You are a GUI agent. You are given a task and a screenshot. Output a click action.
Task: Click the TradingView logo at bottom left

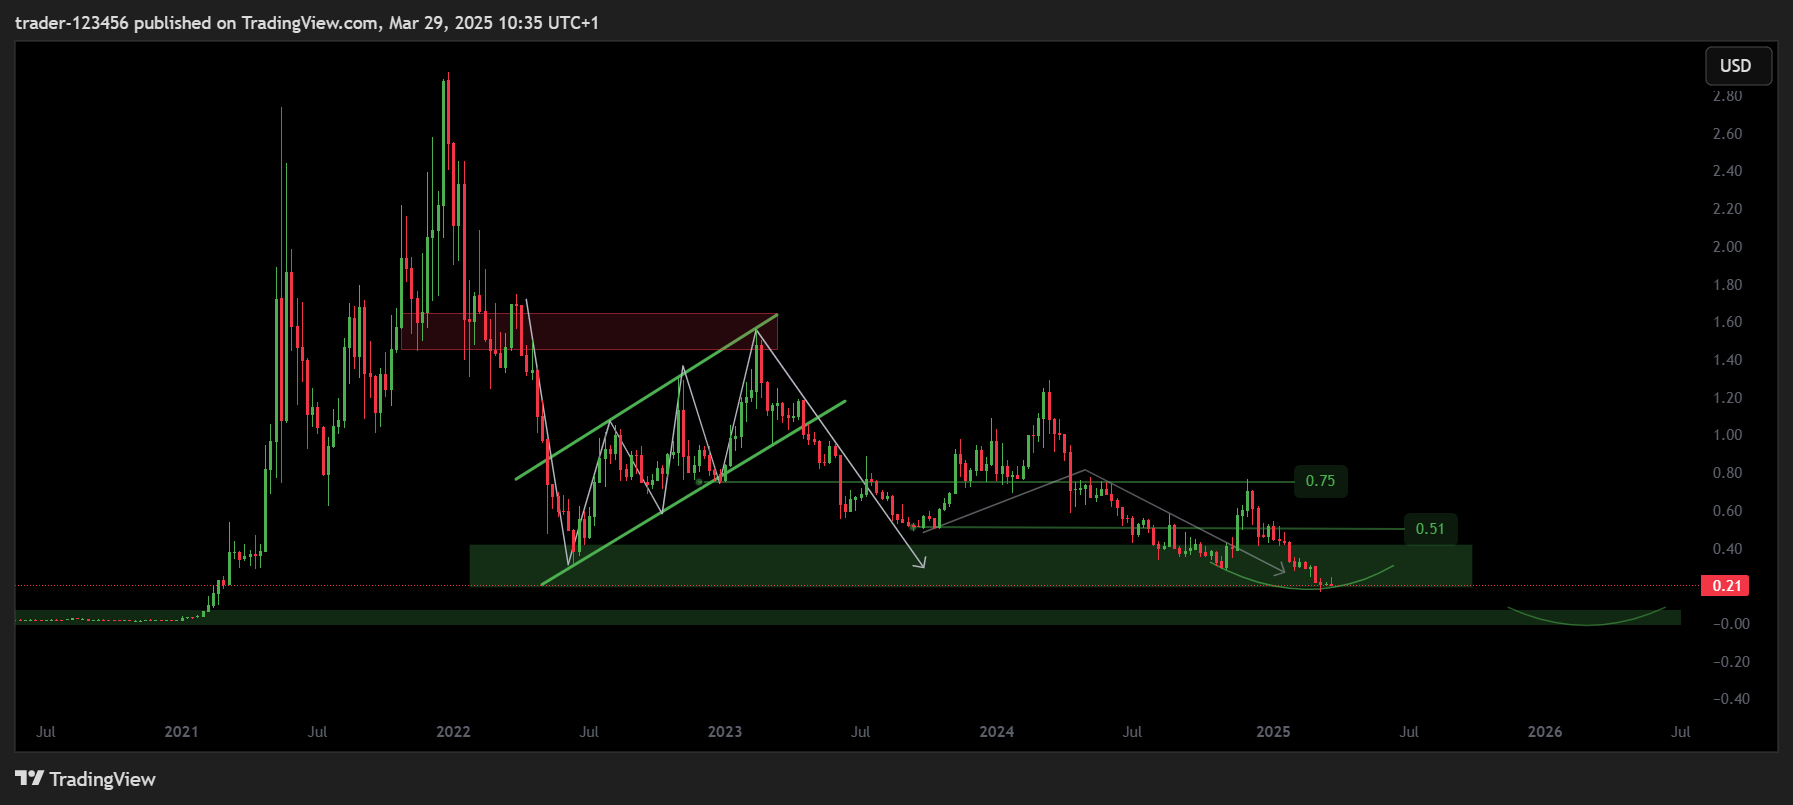(x=86, y=779)
